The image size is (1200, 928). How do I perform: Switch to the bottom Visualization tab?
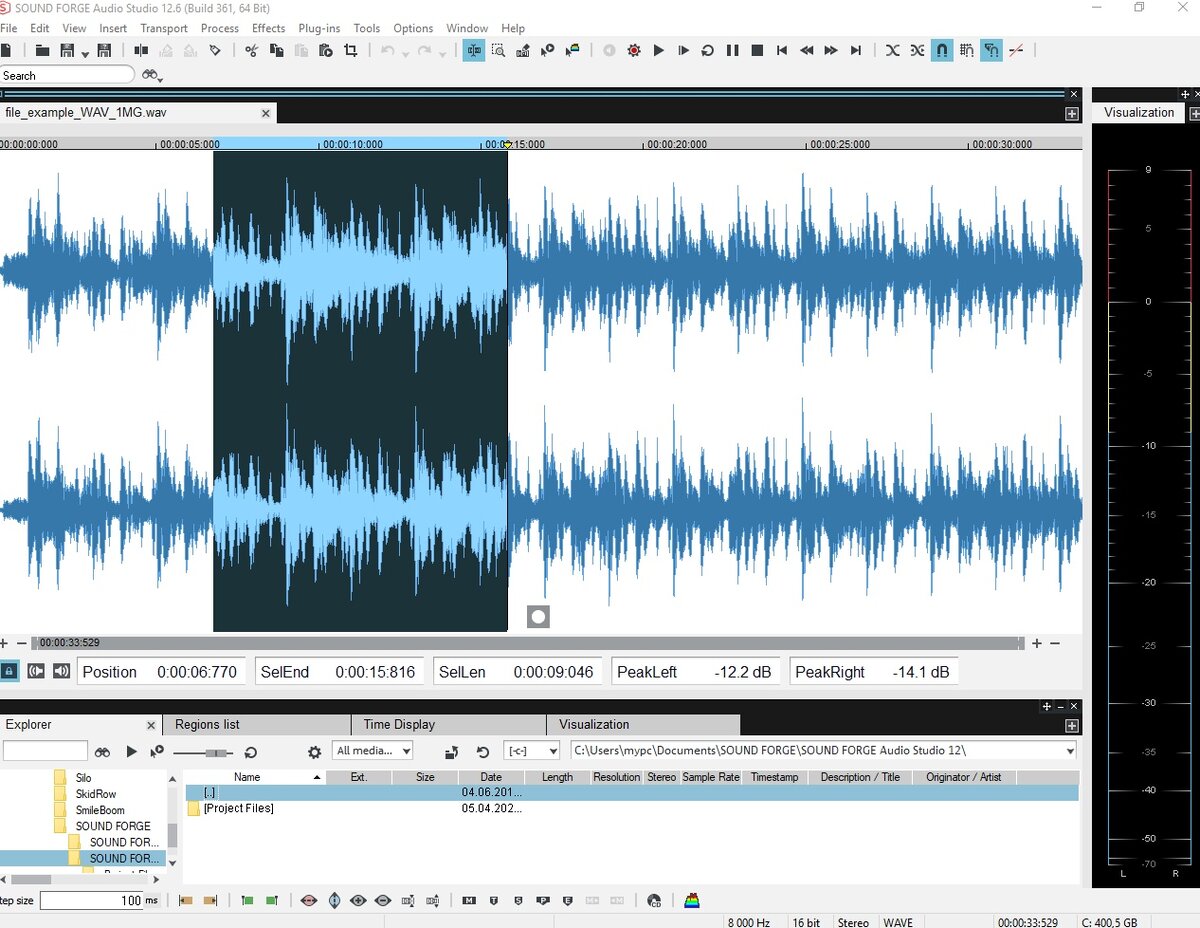(x=643, y=724)
